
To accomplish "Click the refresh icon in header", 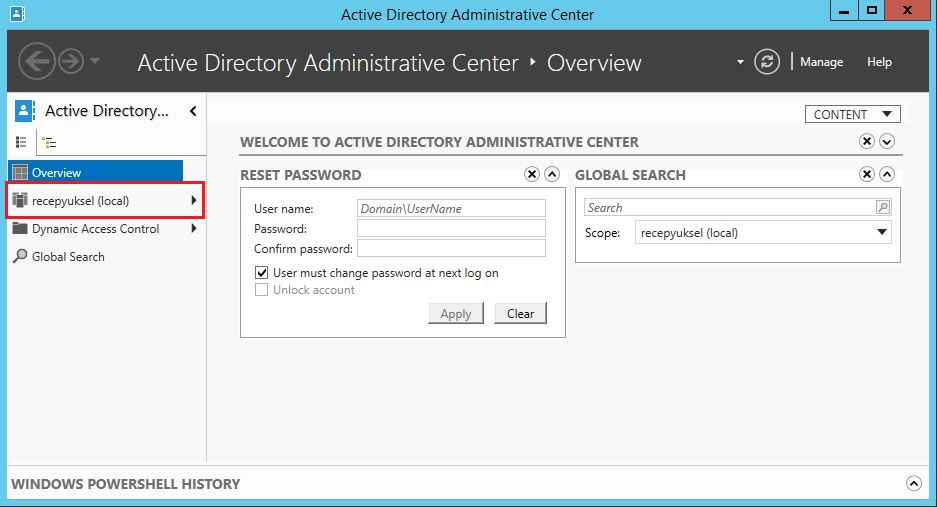I will pos(767,62).
